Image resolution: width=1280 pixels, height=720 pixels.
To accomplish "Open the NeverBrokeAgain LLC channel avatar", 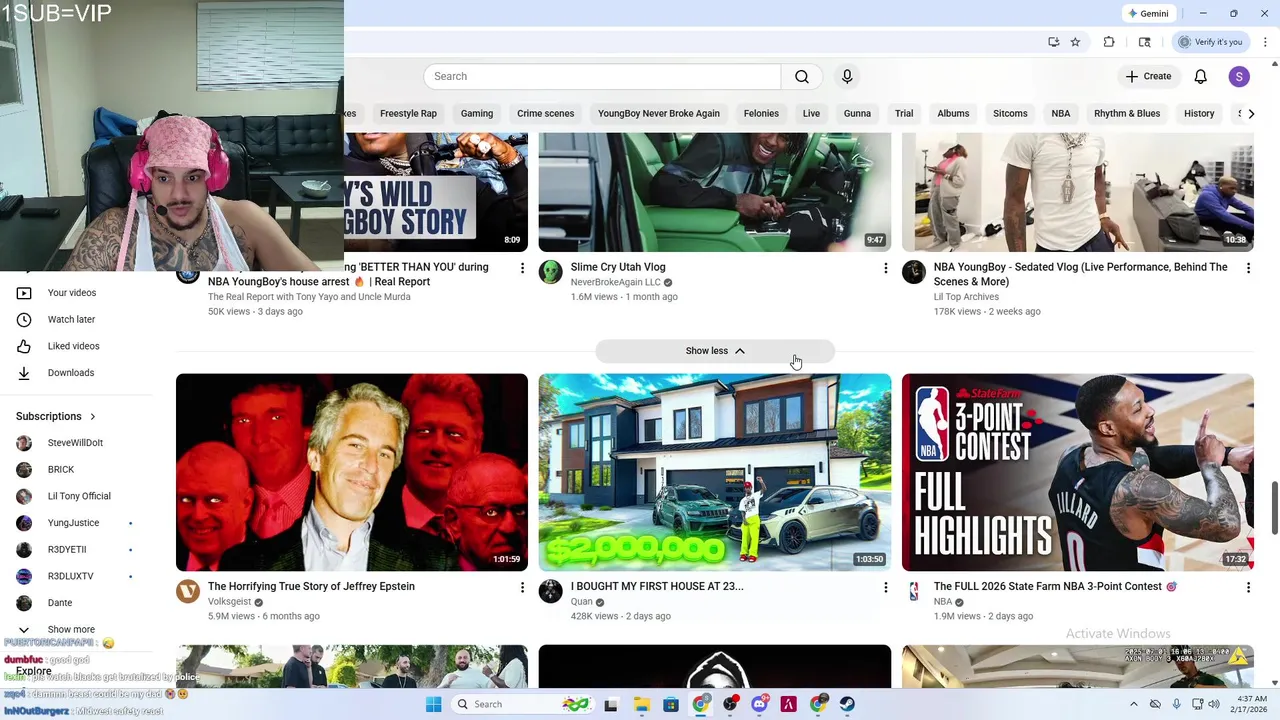I will (551, 272).
